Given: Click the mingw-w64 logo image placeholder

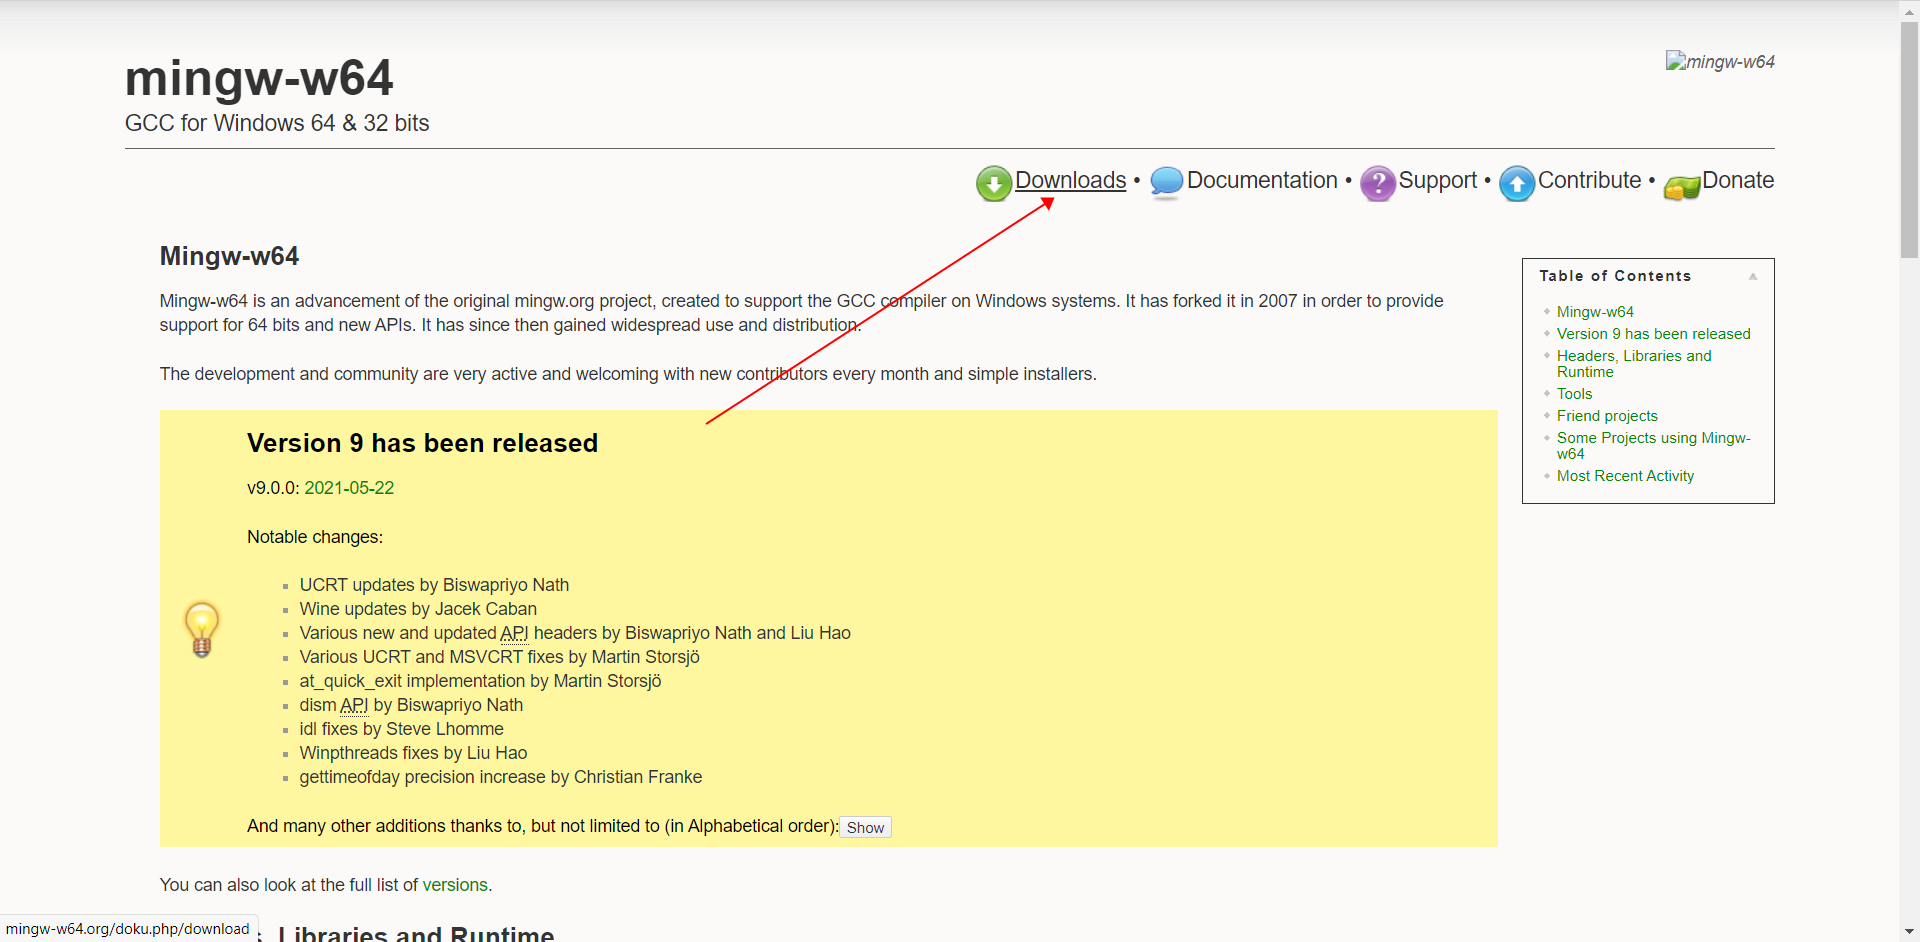Looking at the screenshot, I should coord(1720,61).
